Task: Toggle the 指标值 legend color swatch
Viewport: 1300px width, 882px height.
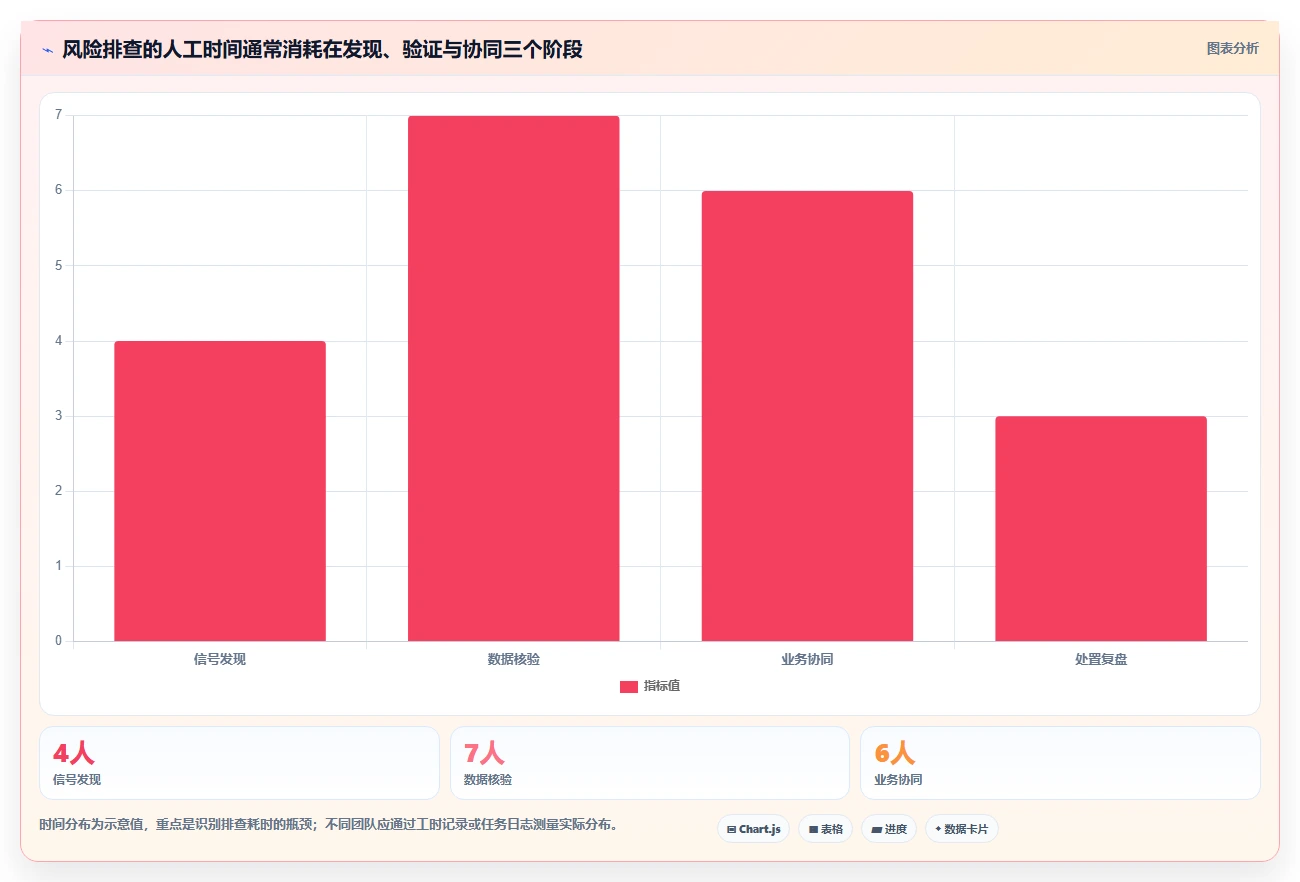Action: (x=628, y=686)
